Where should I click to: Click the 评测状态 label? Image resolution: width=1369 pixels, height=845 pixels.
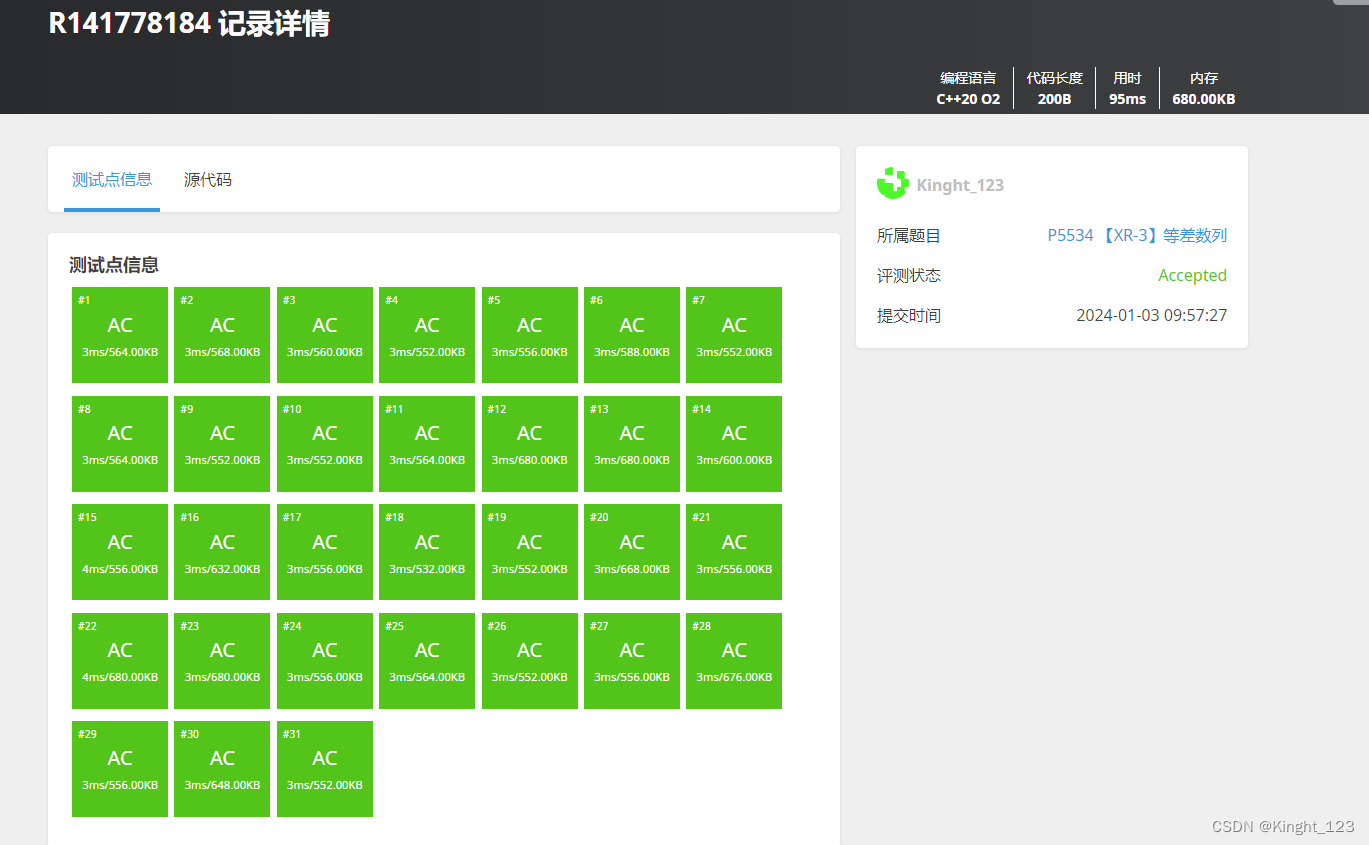click(x=909, y=276)
